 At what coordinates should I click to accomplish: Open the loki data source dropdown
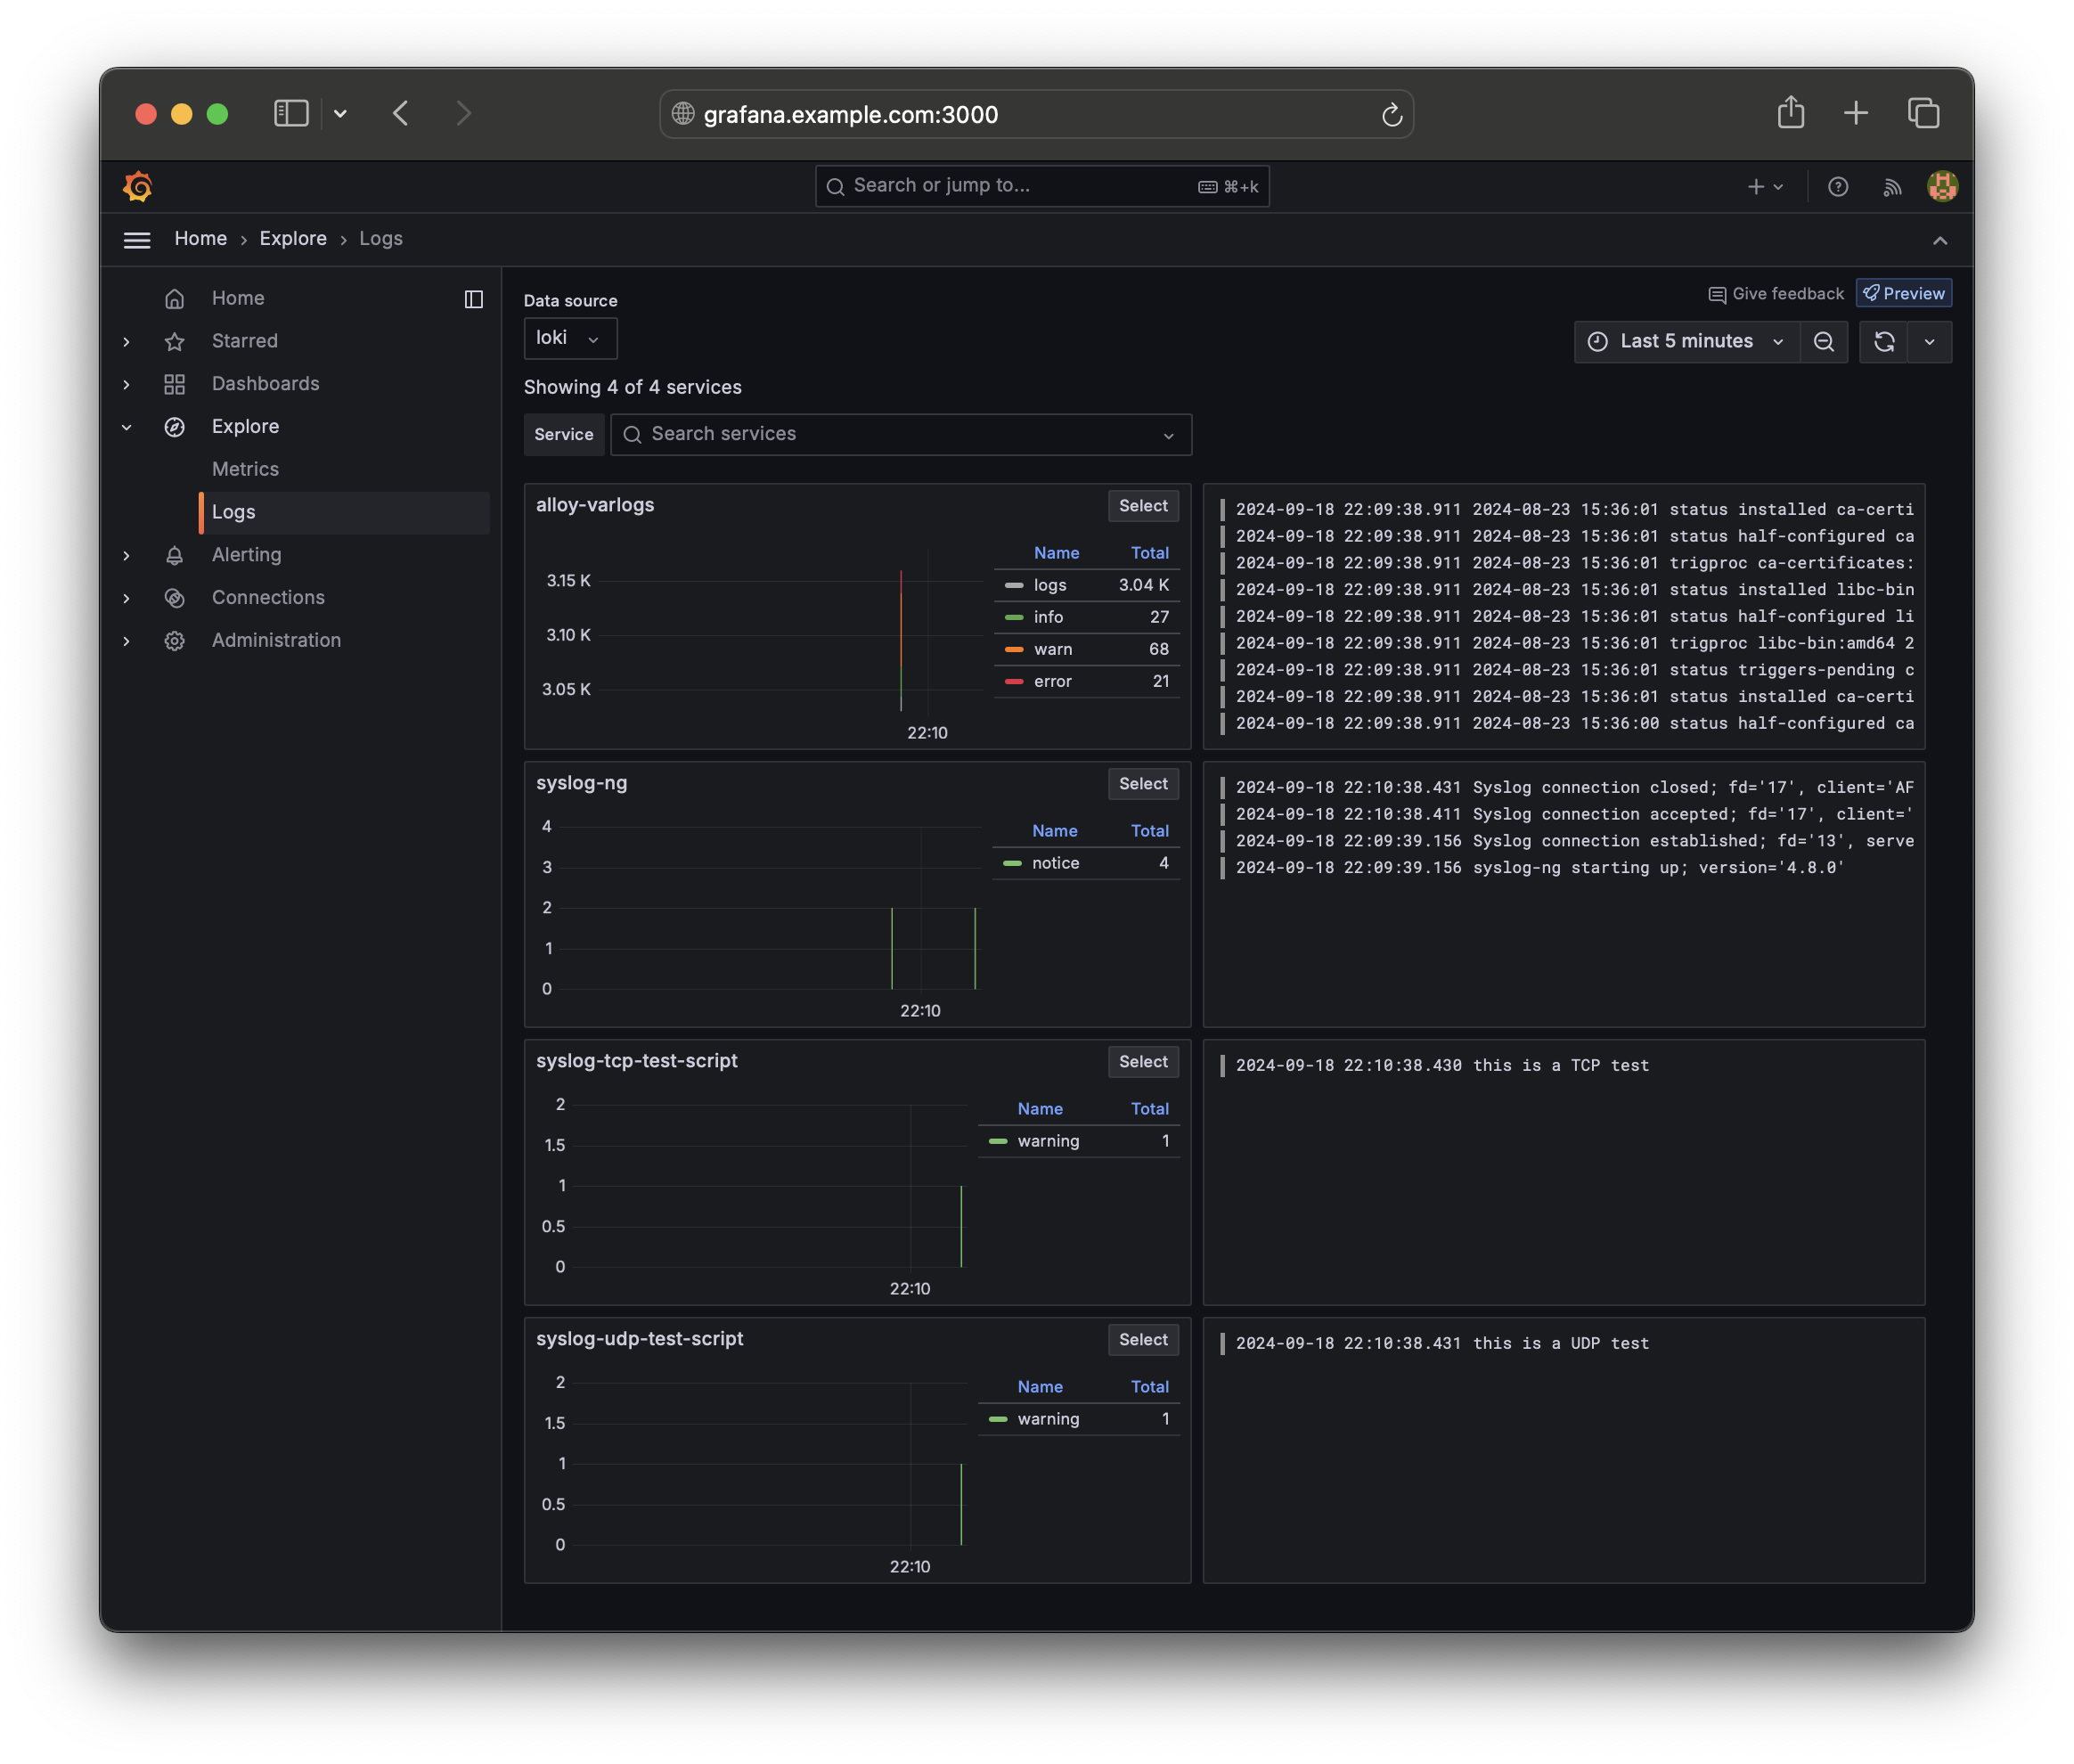coord(569,338)
